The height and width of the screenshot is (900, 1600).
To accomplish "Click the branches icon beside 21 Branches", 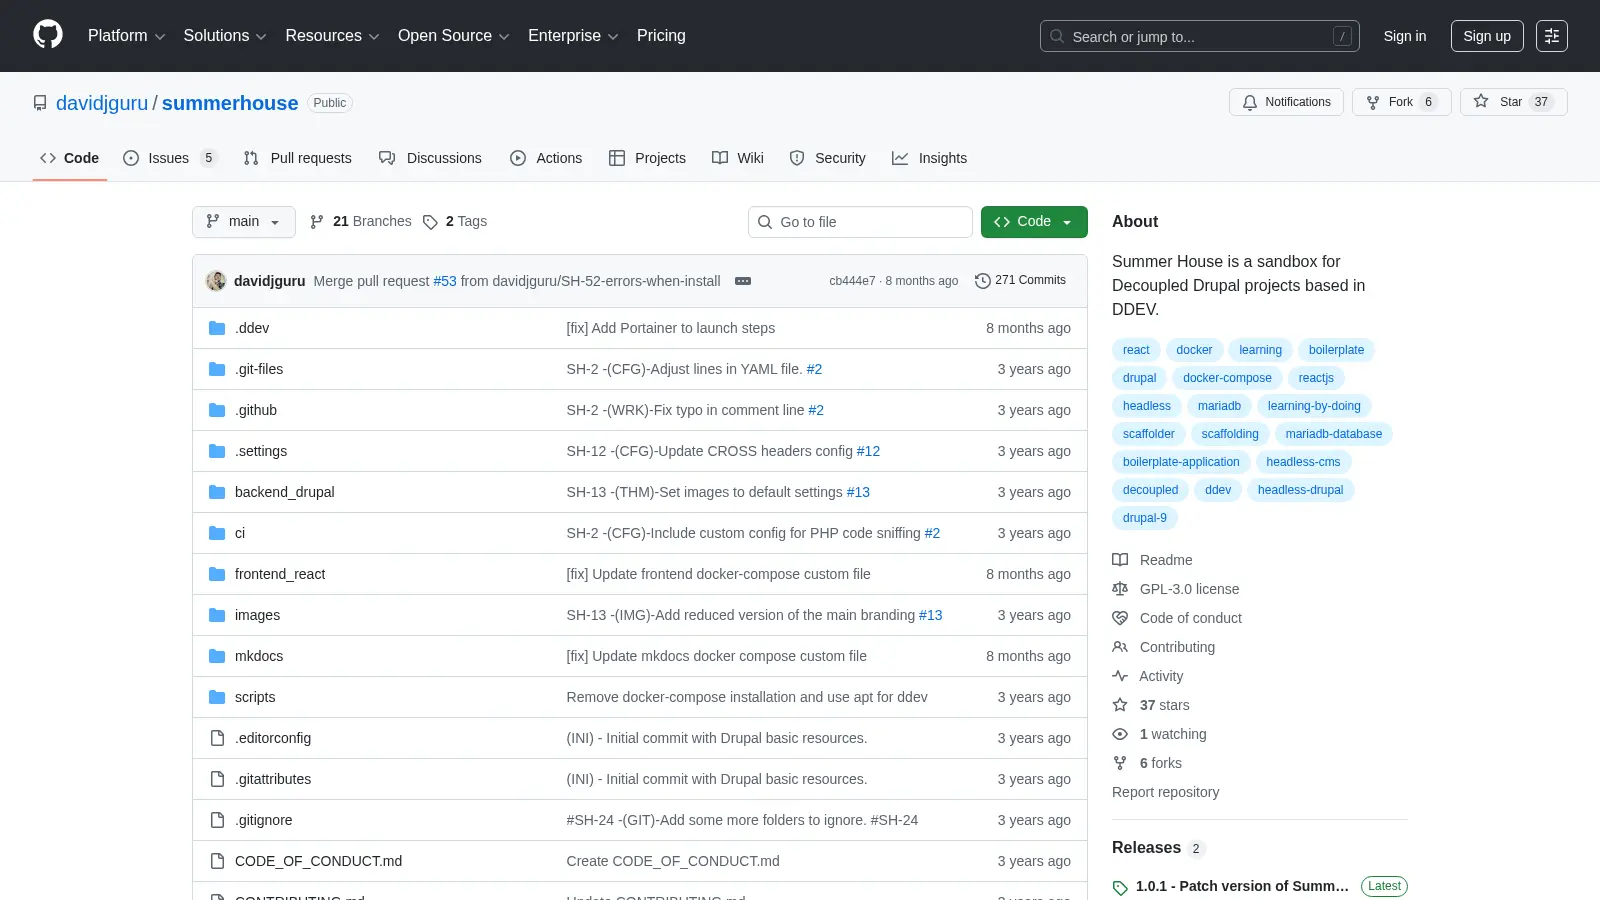I will [x=317, y=222].
